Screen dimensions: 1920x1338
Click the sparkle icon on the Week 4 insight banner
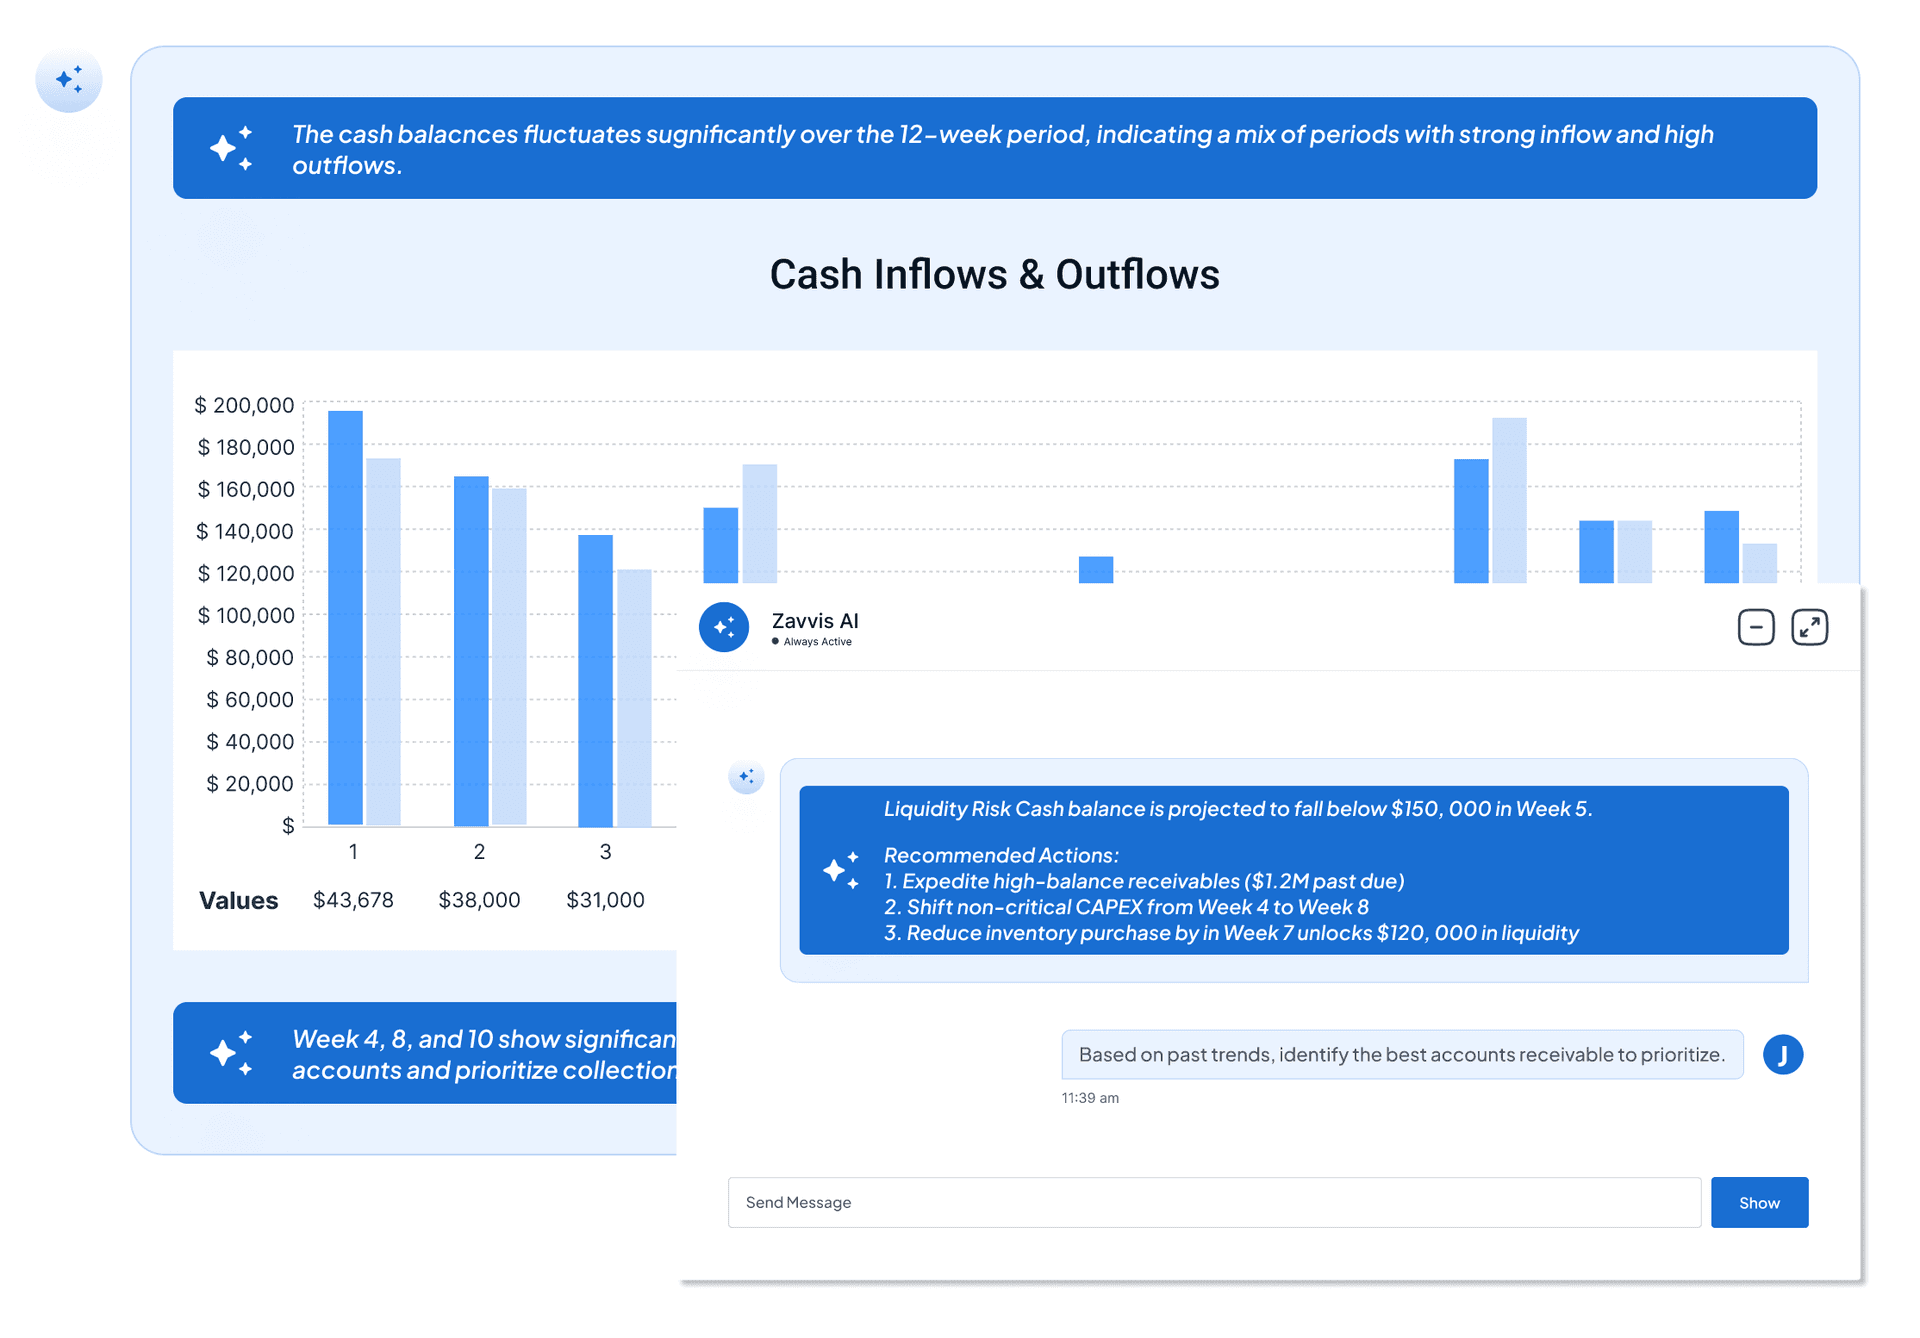tap(232, 1053)
